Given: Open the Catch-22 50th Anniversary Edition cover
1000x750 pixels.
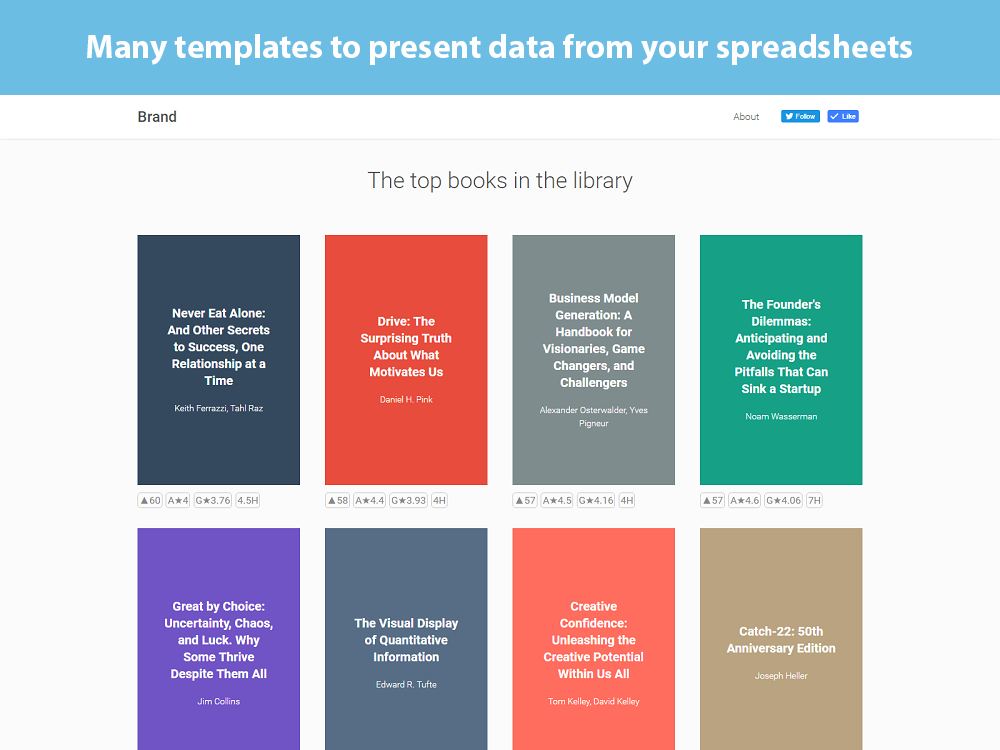Looking at the screenshot, I should [x=781, y=639].
